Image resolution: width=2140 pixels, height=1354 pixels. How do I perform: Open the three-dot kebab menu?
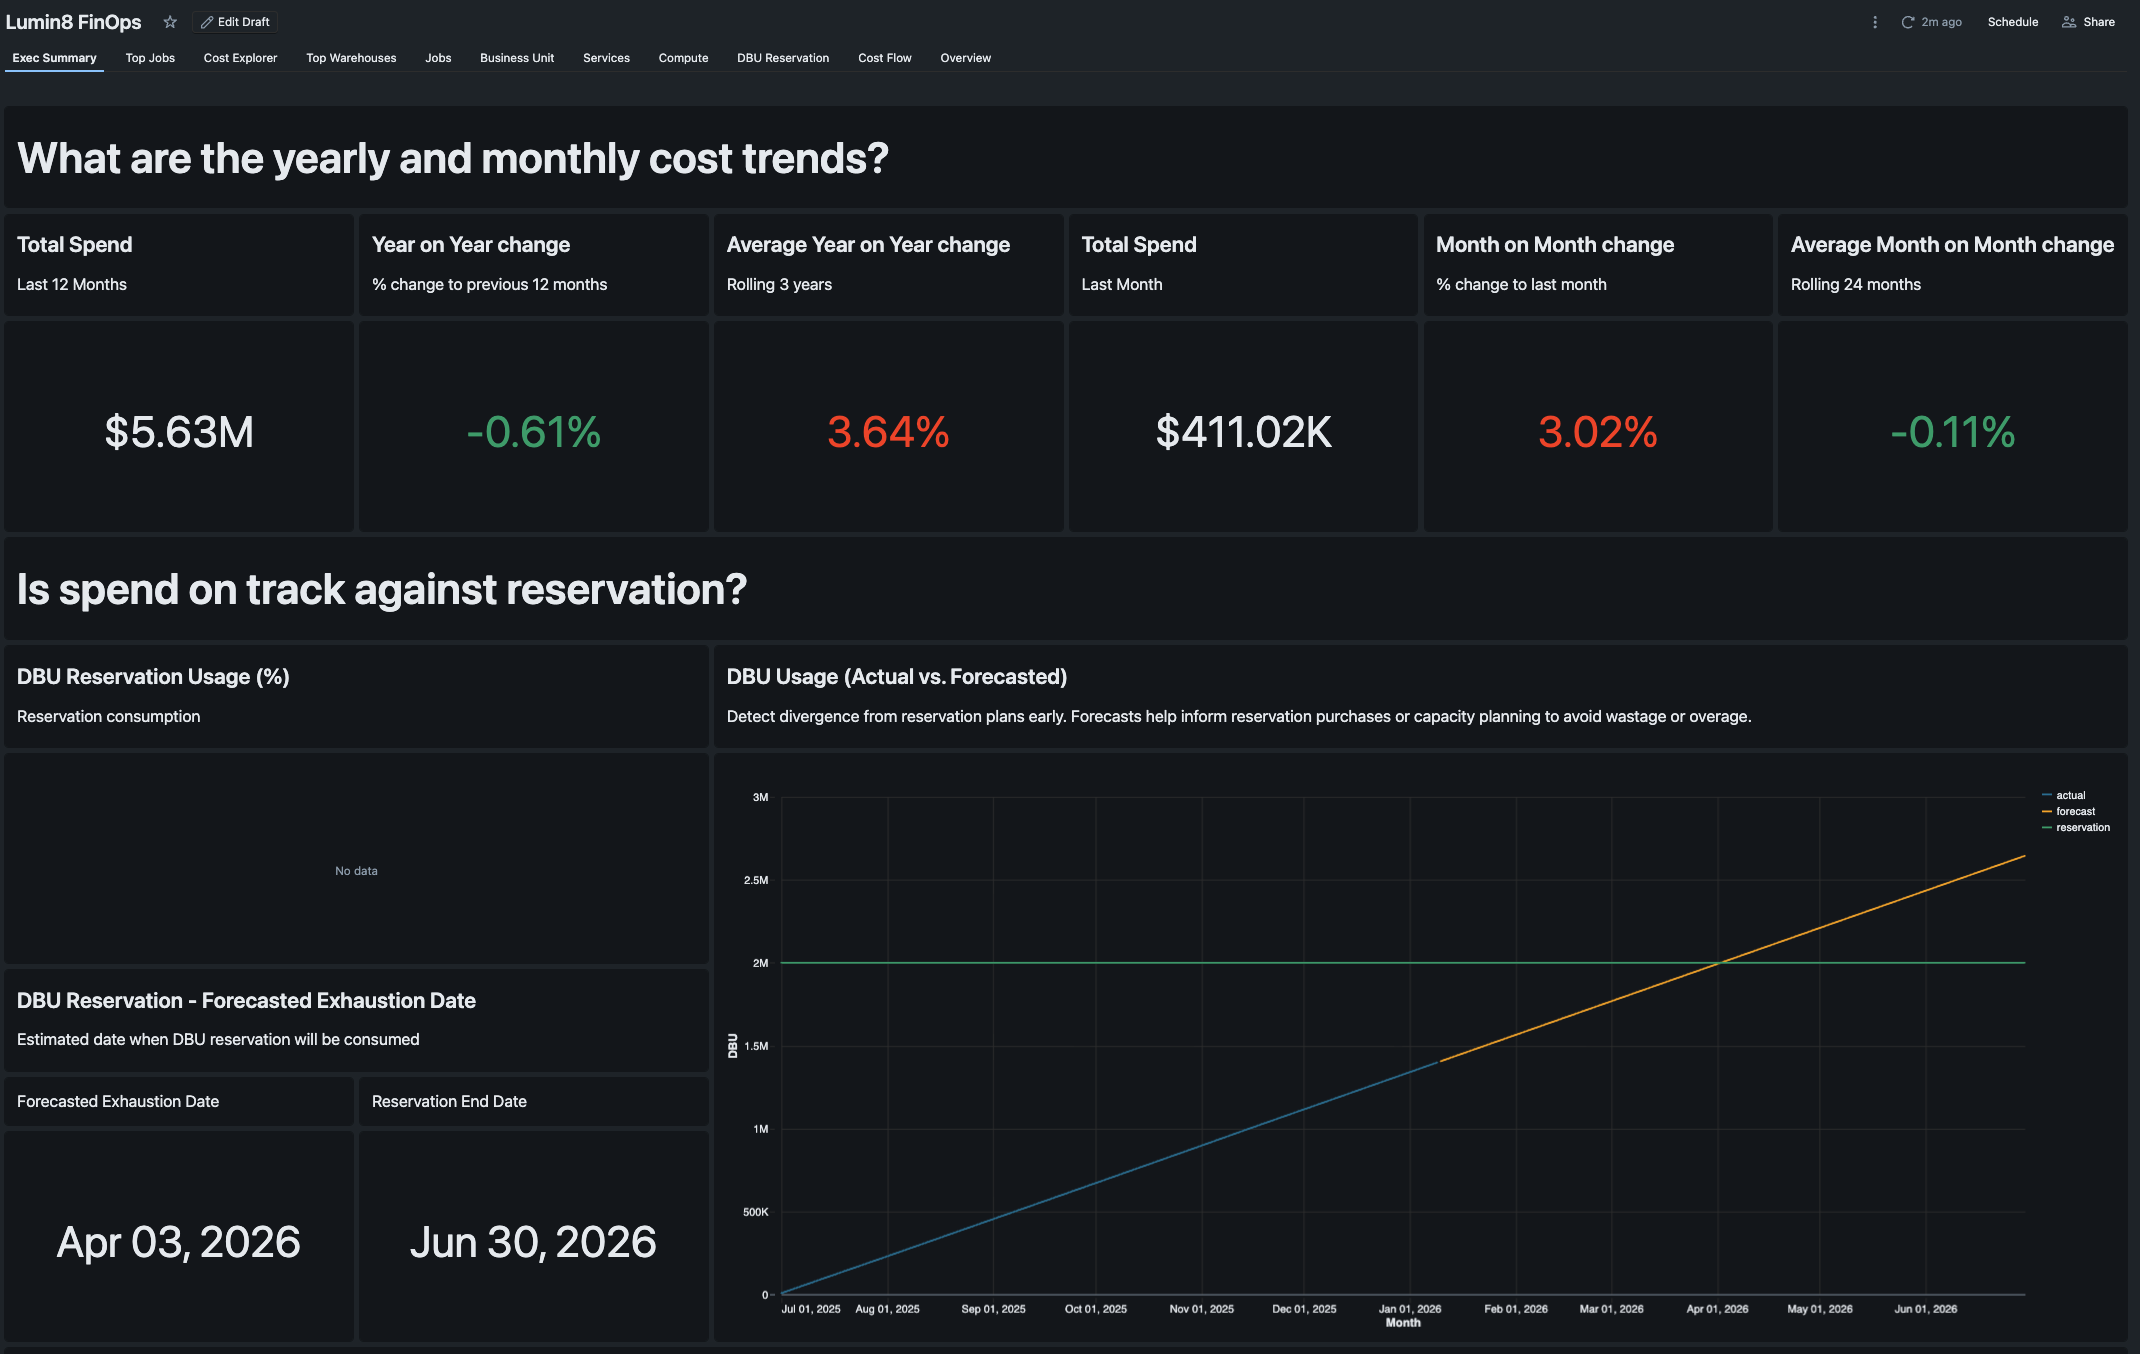[x=1874, y=22]
